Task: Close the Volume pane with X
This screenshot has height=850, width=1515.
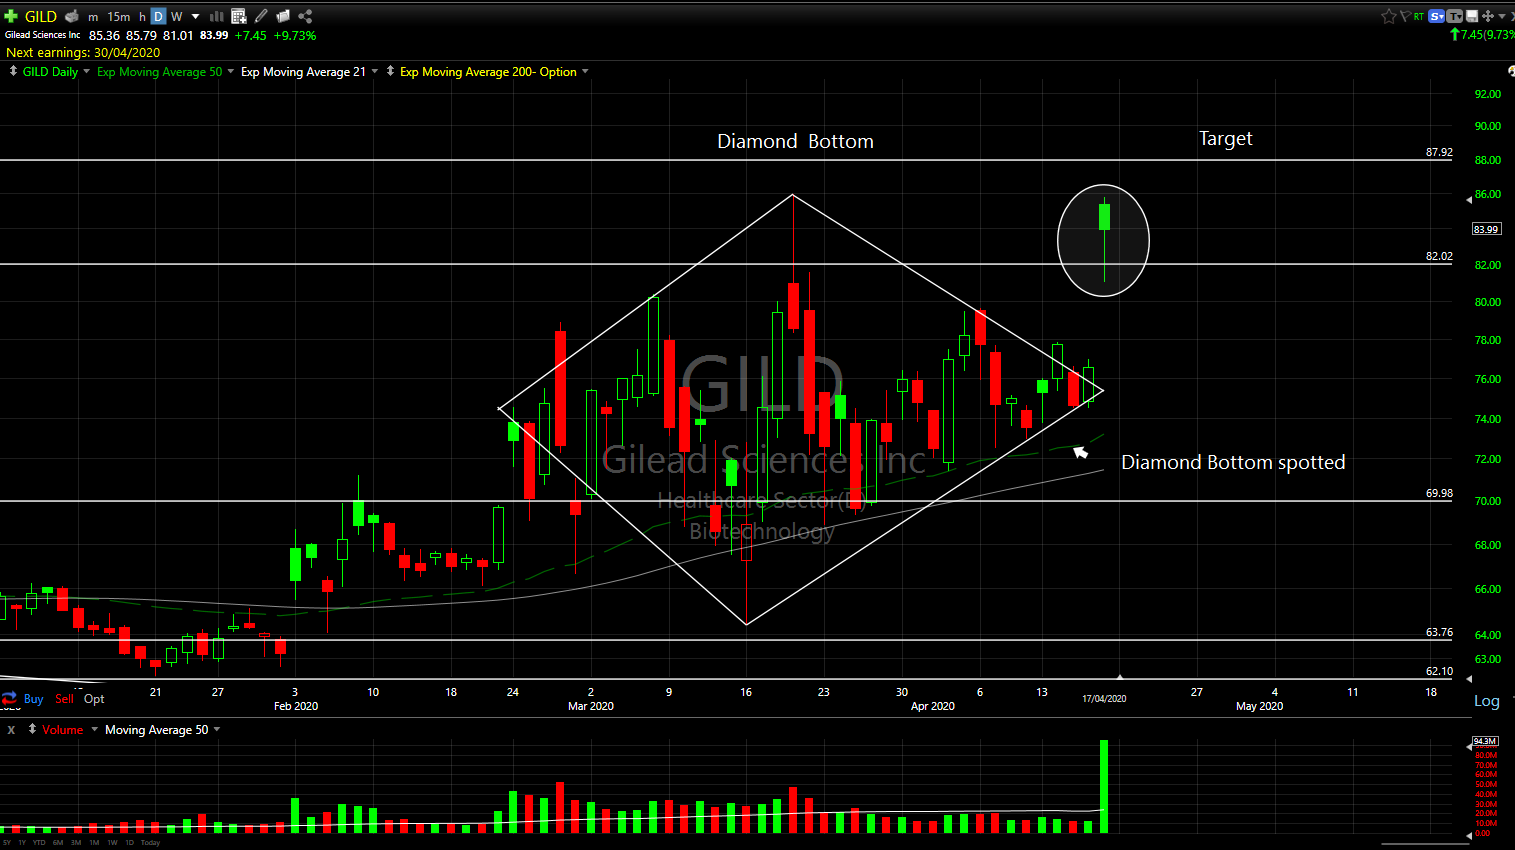Action: click(x=11, y=730)
